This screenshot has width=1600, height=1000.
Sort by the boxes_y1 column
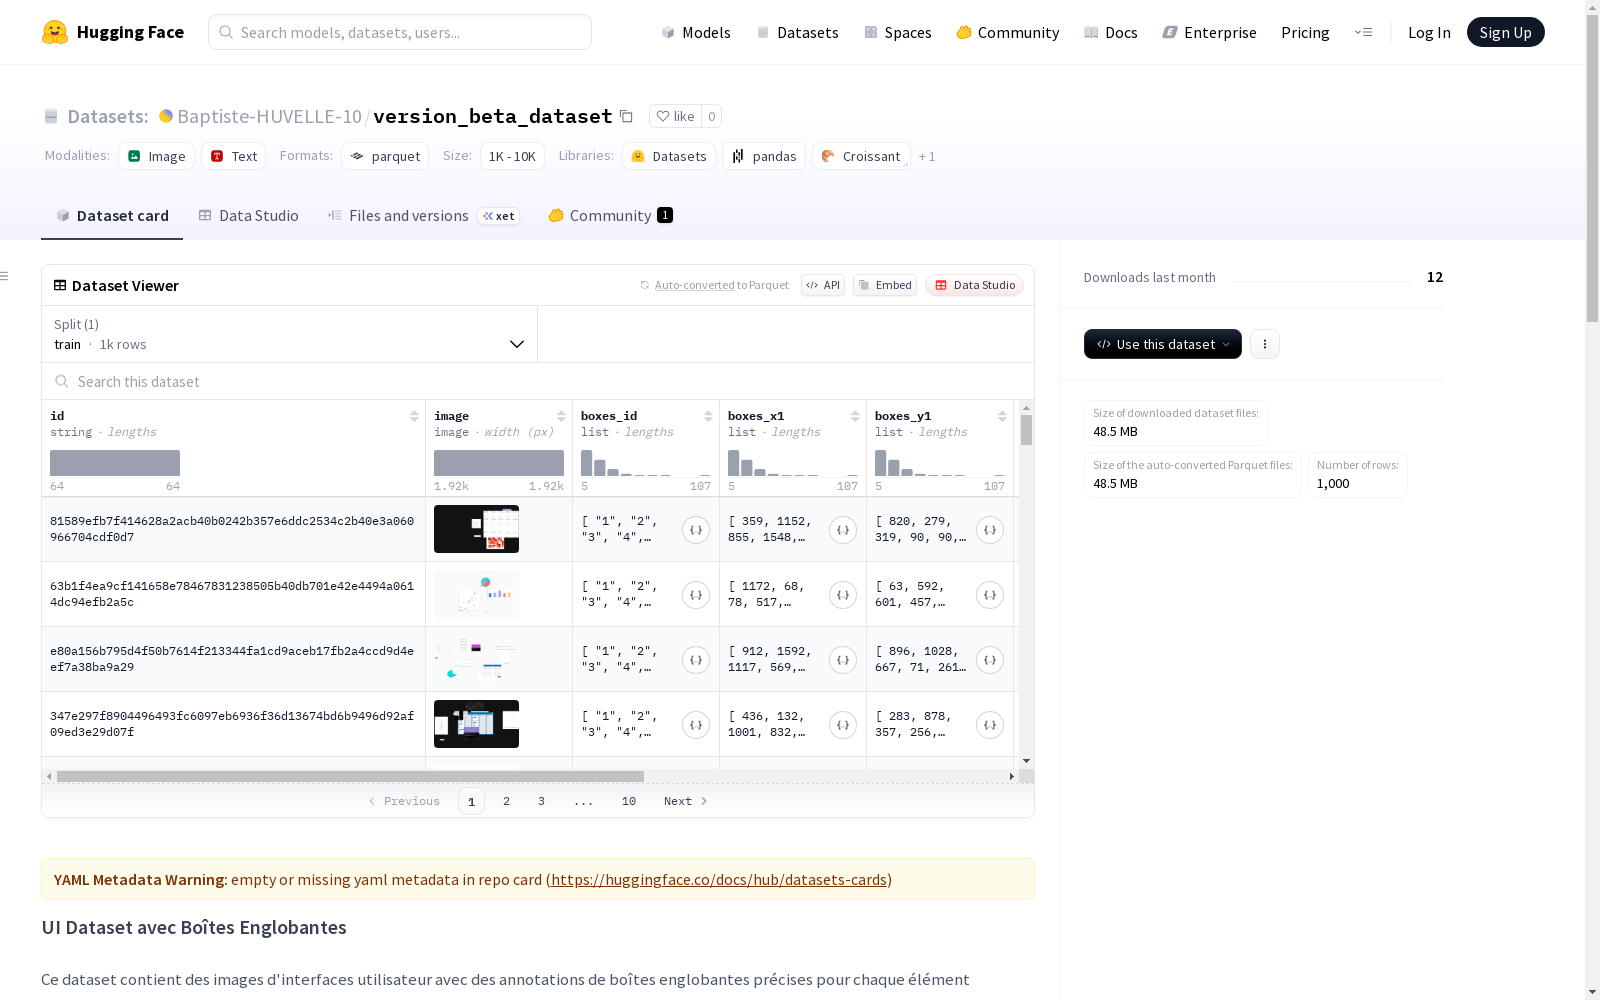click(x=1002, y=416)
